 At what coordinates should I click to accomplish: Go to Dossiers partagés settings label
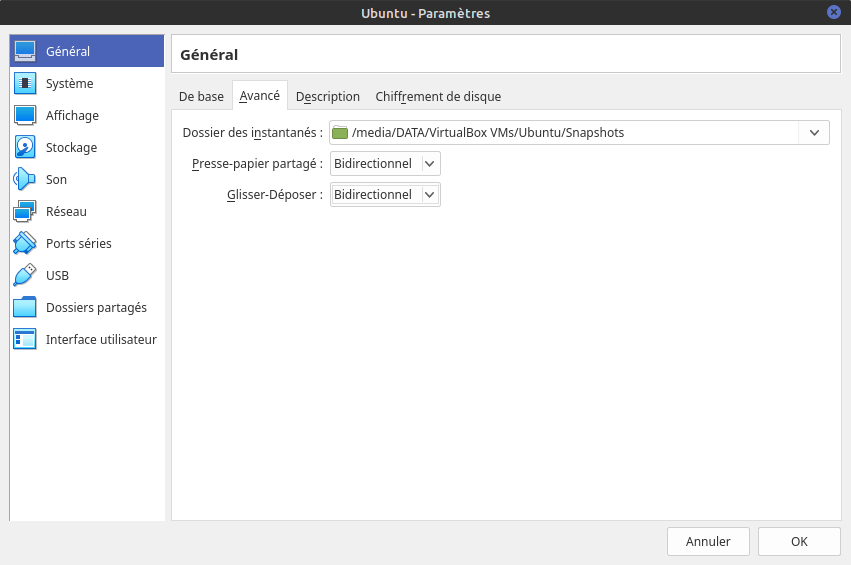96,308
